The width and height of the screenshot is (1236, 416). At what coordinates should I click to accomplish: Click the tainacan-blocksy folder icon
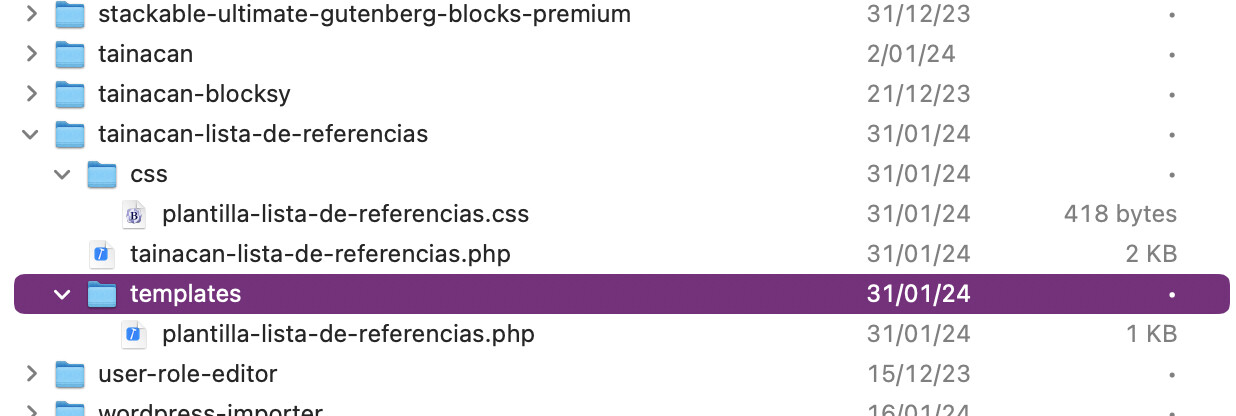coord(69,94)
